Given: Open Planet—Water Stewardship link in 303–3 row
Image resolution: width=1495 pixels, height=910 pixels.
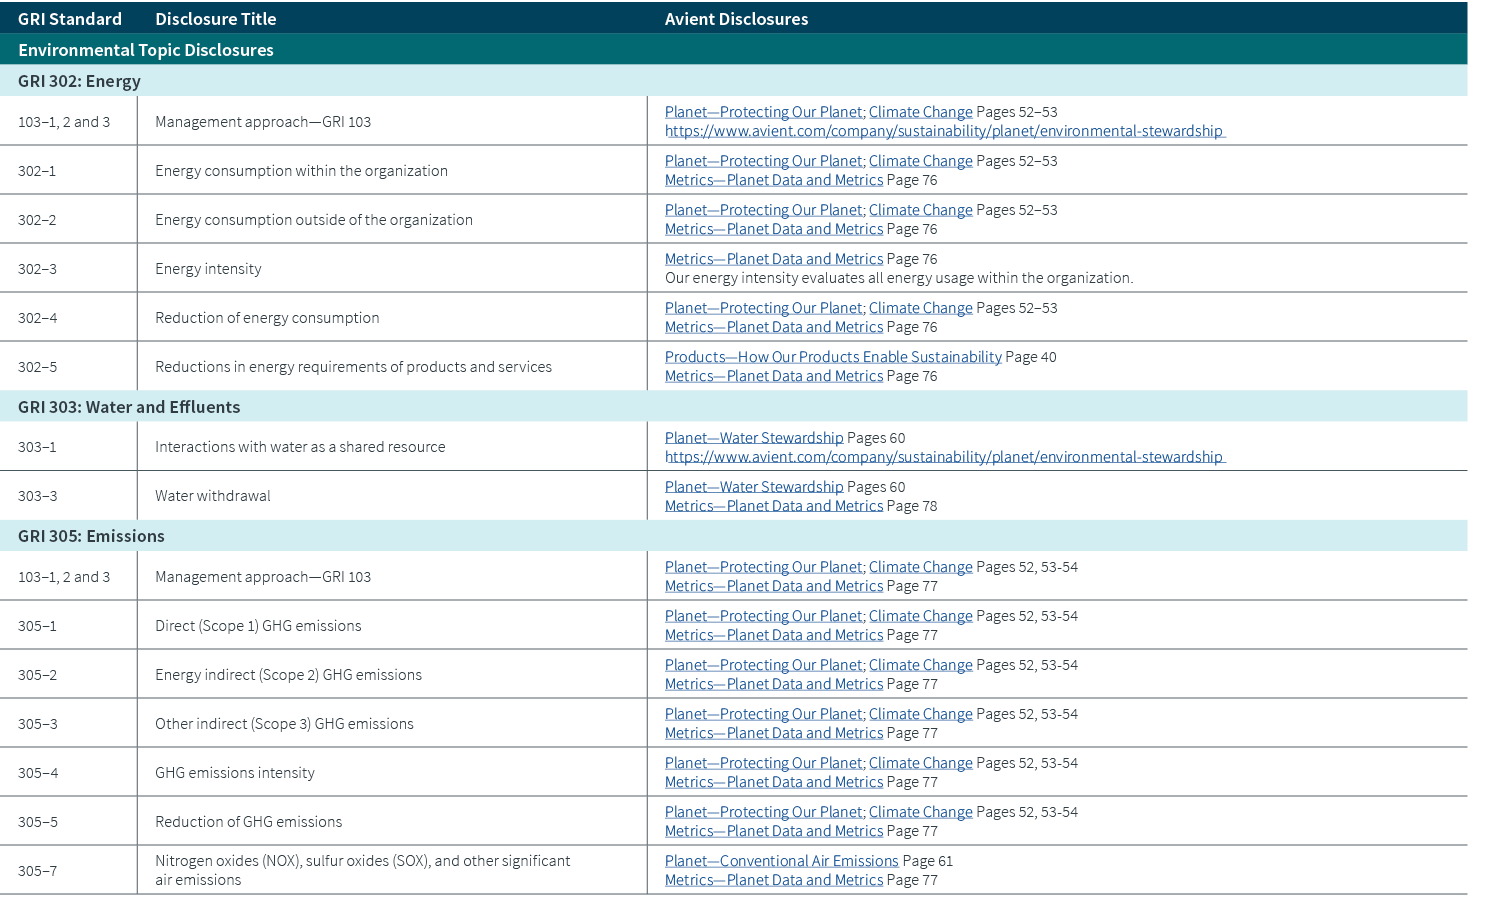Looking at the screenshot, I should pyautogui.click(x=753, y=487).
